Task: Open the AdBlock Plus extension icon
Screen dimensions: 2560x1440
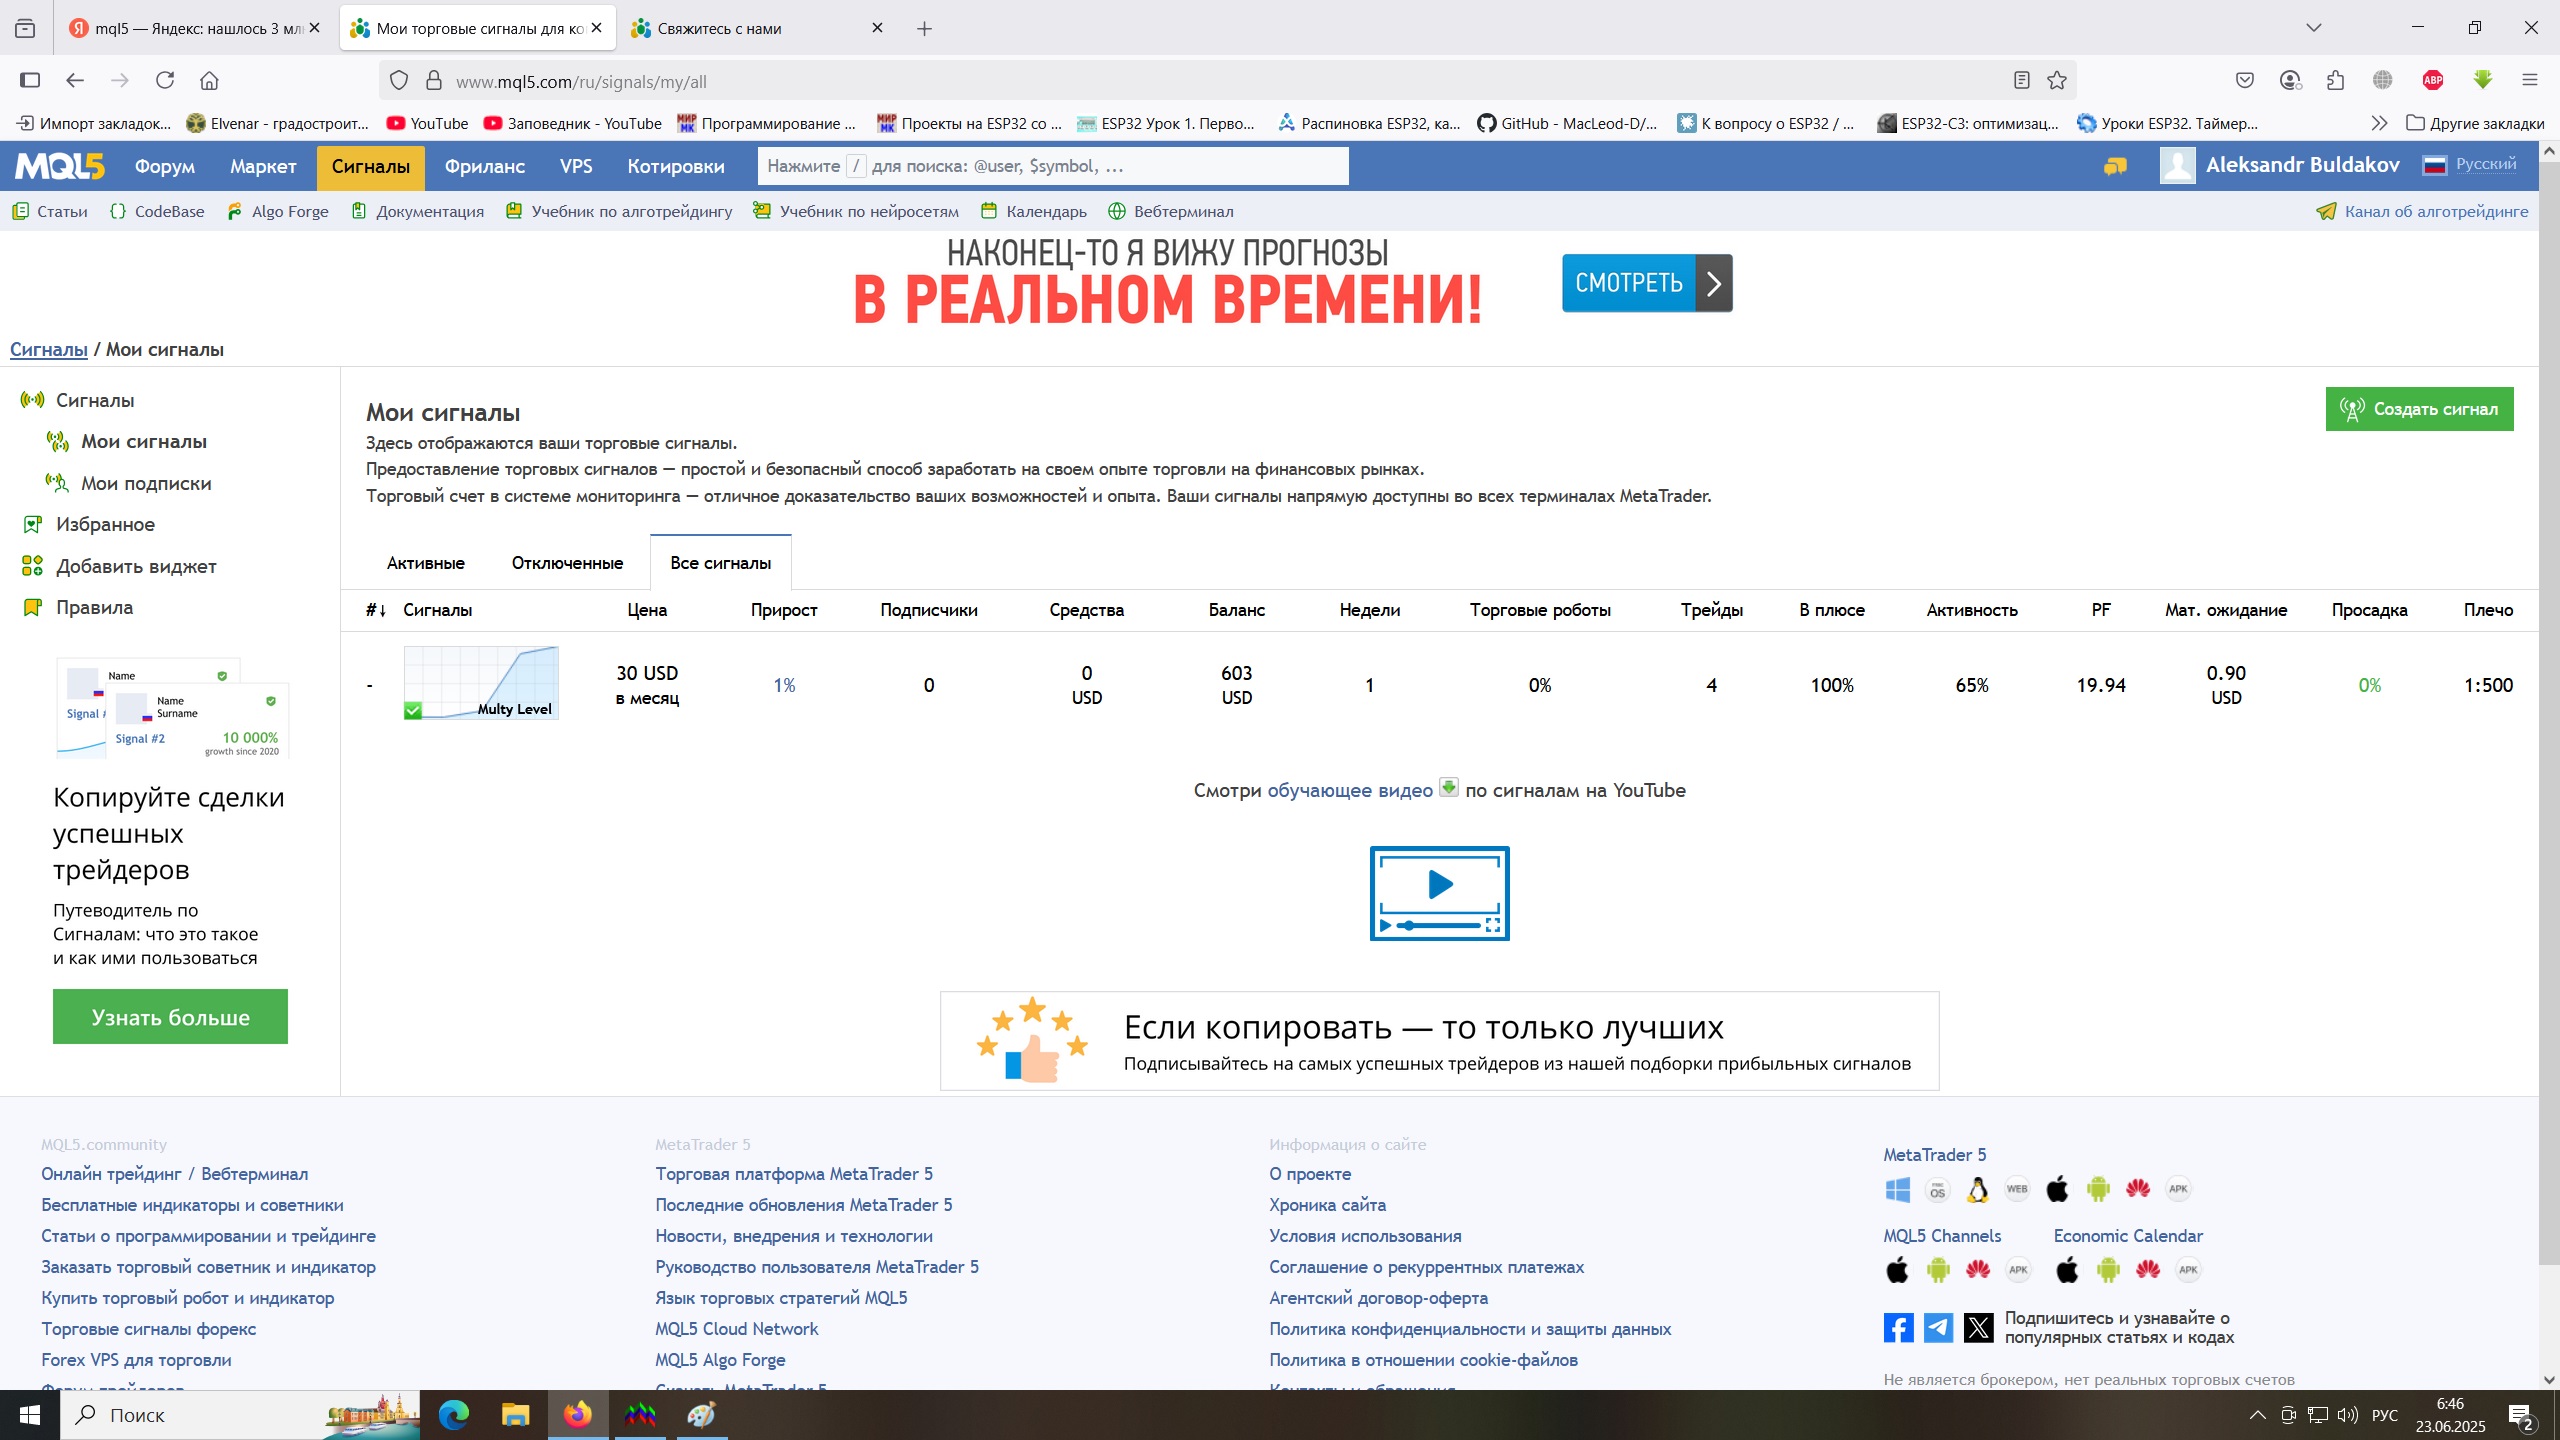Action: point(2433,81)
